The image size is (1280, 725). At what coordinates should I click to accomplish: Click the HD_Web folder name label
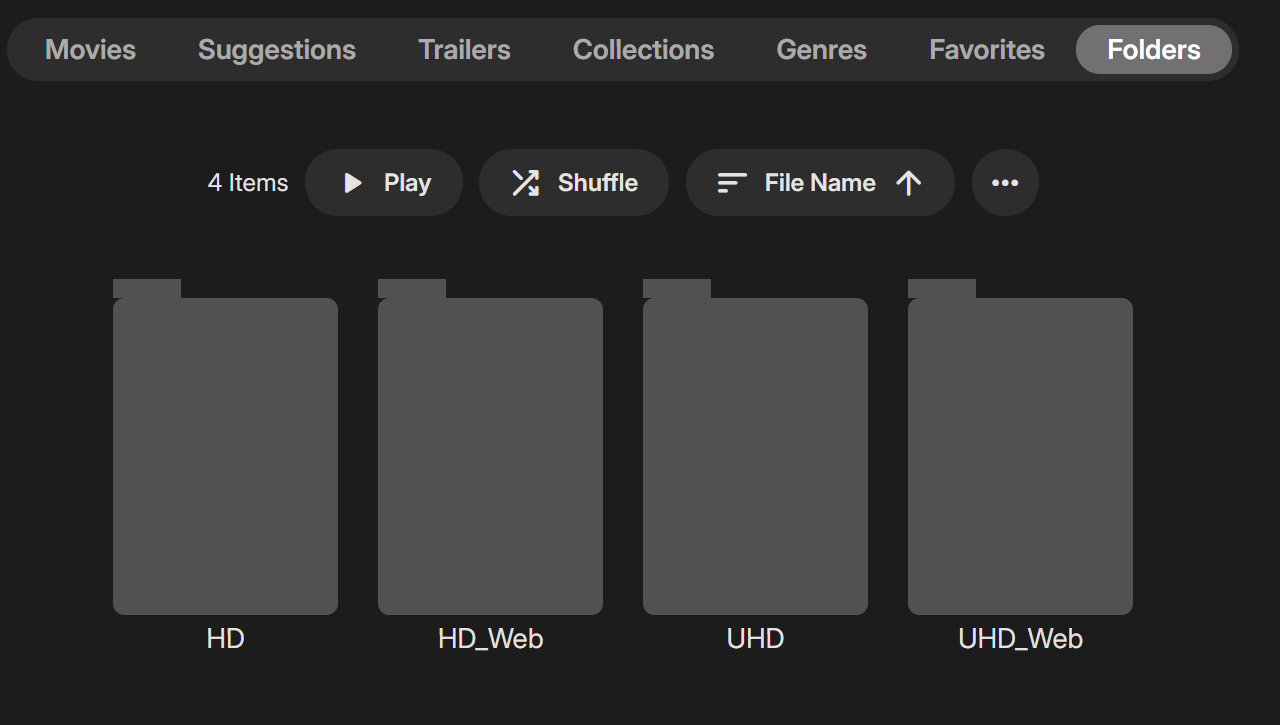tap(490, 639)
